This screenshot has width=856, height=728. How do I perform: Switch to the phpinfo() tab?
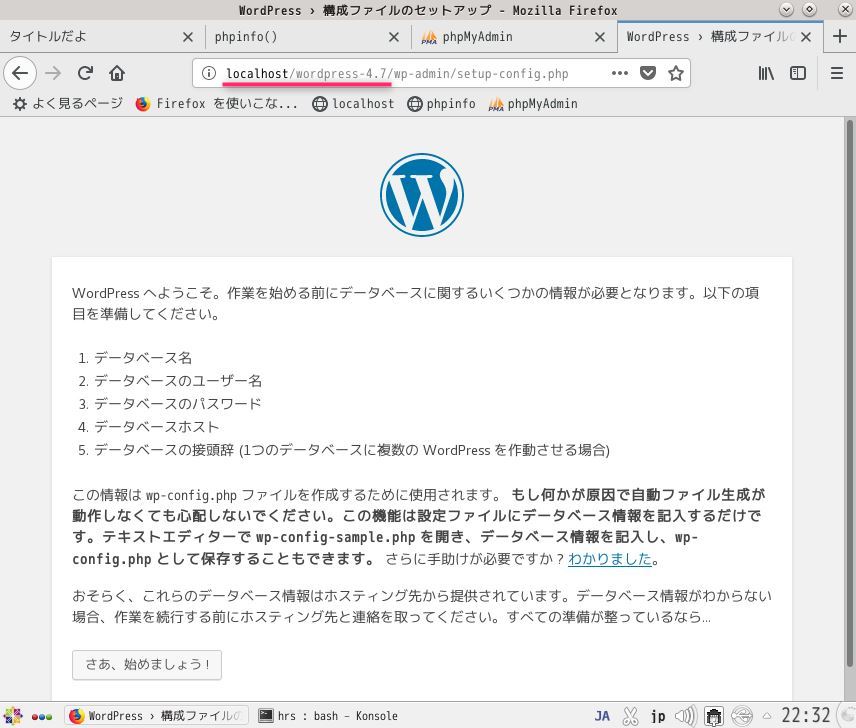tap(308, 37)
